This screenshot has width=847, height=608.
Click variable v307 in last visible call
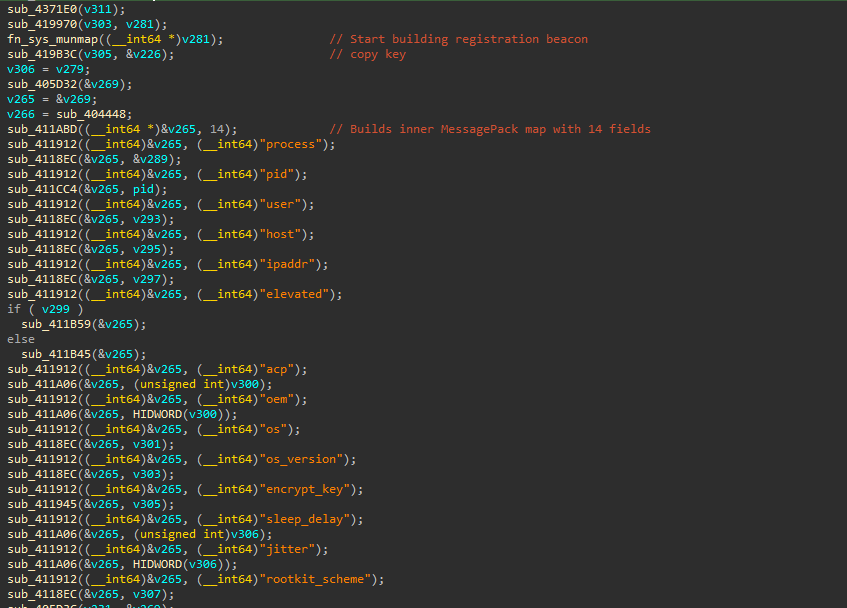pos(147,595)
